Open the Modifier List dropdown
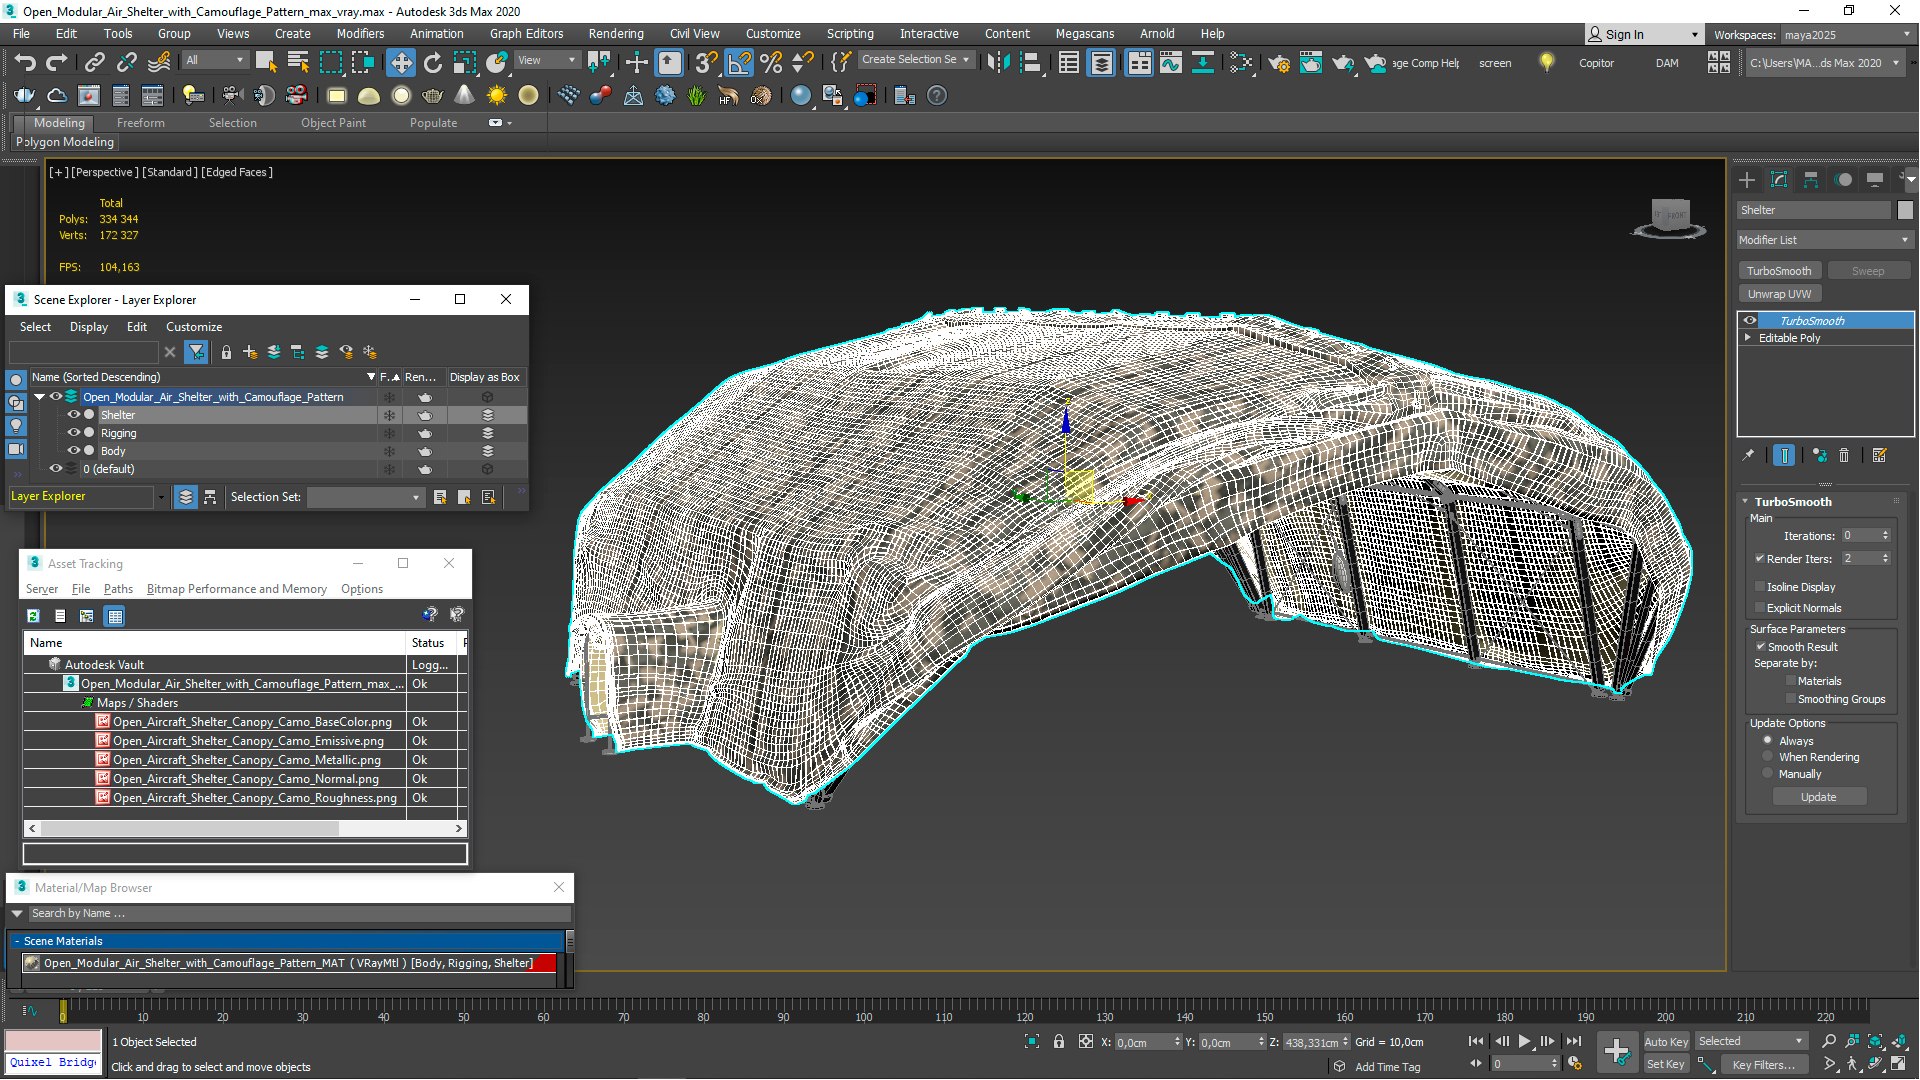Screen dimensions: 1920x1080 pos(1824,240)
